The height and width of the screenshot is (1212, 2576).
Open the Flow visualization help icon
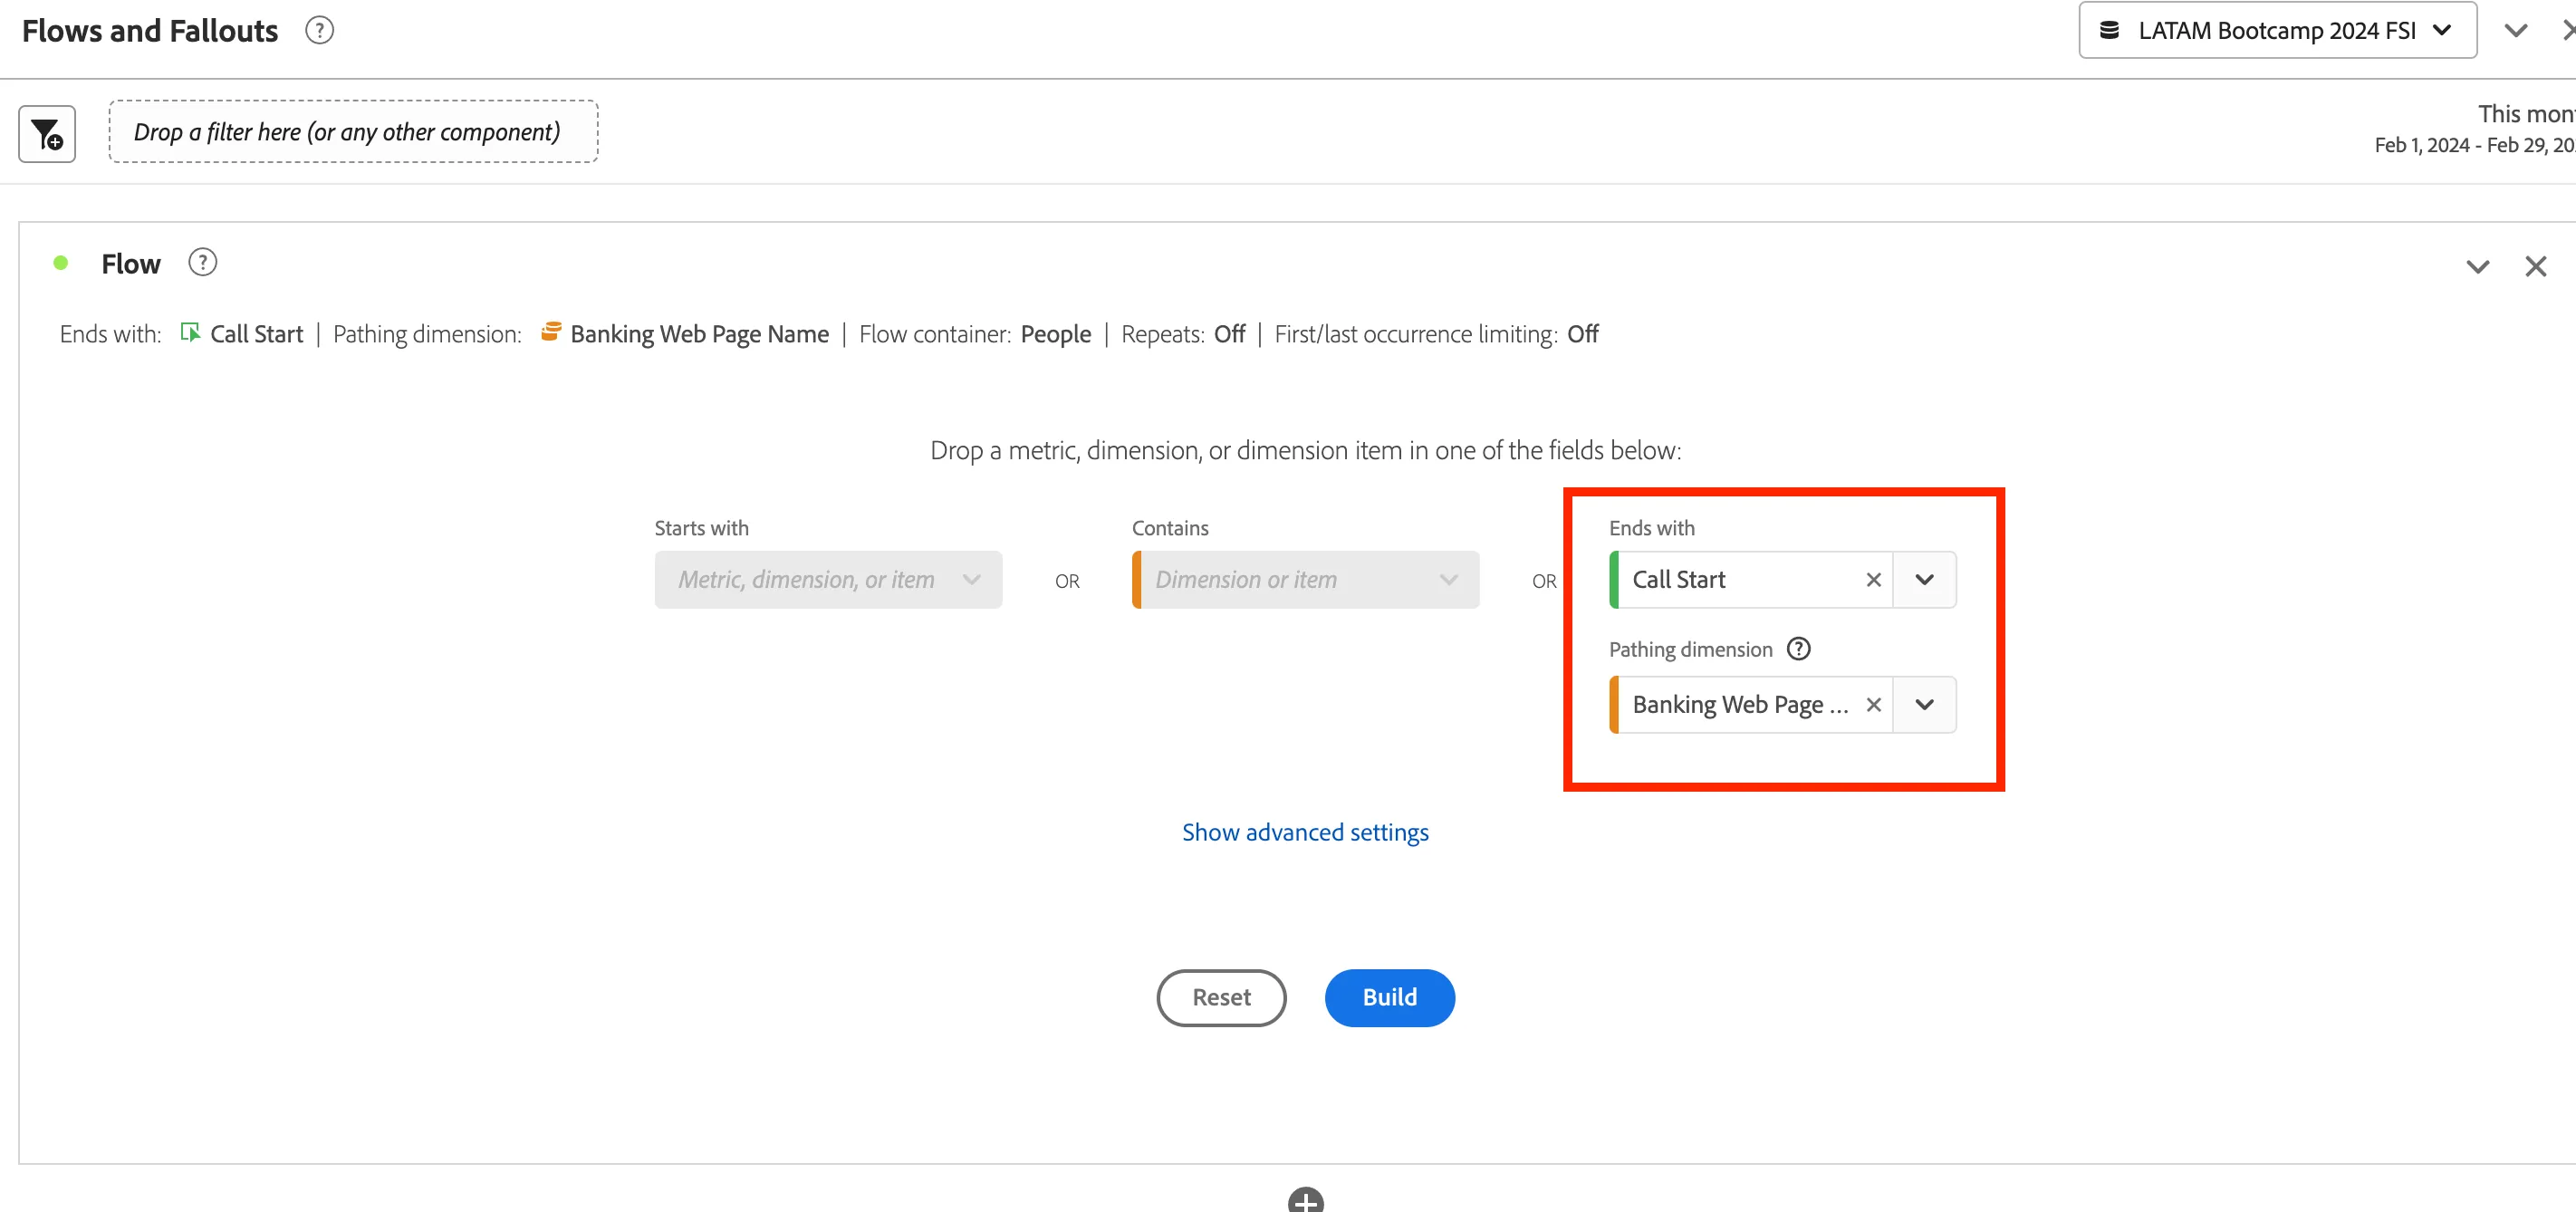pos(203,263)
